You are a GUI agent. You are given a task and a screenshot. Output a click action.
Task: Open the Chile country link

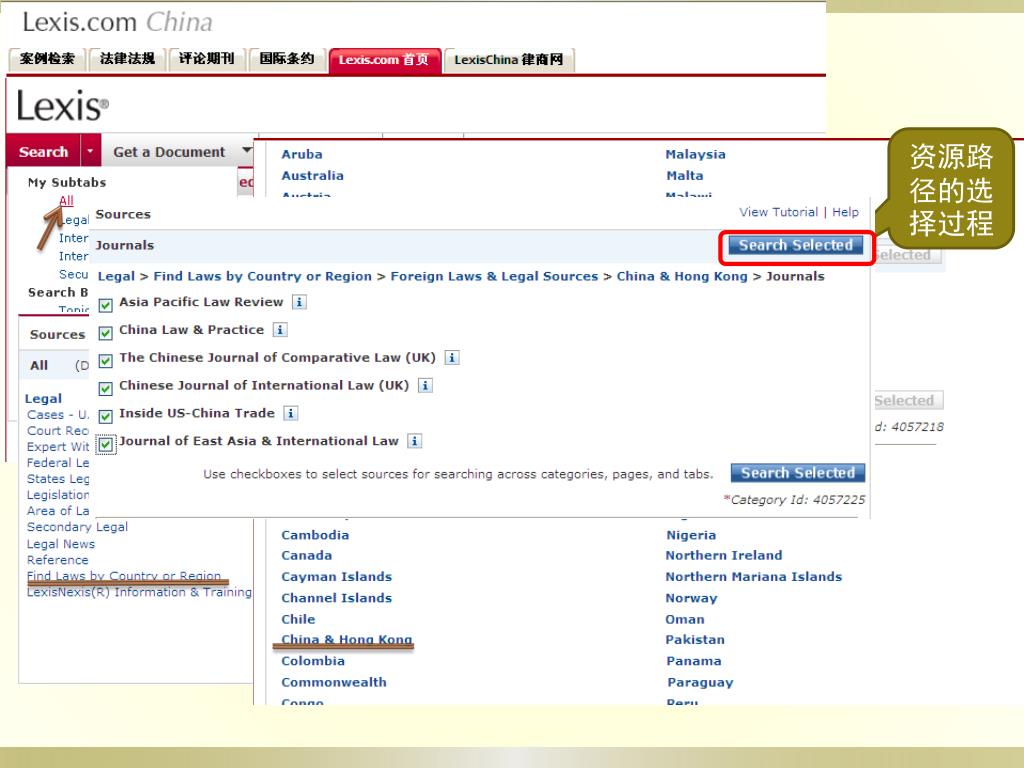point(298,619)
